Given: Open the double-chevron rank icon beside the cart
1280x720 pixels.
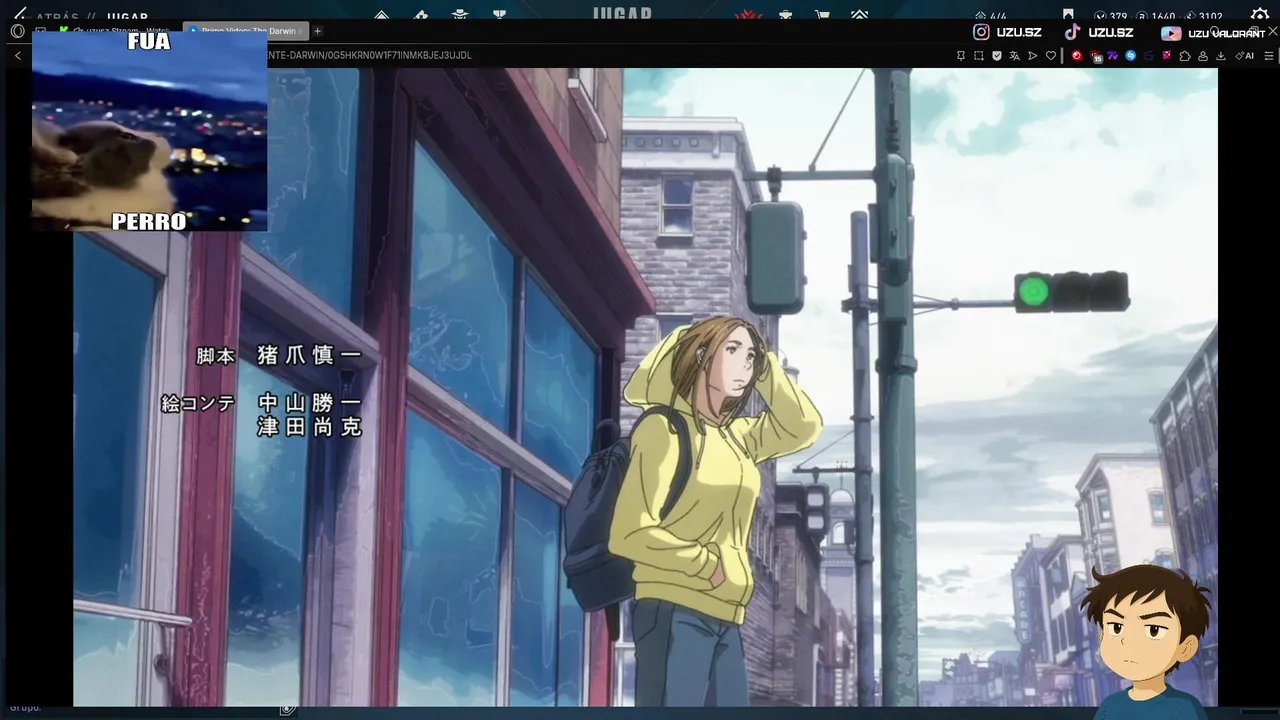Looking at the screenshot, I should point(859,15).
